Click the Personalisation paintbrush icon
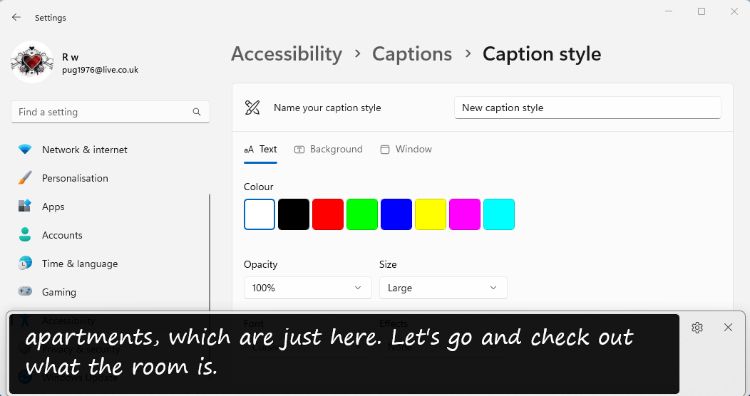This screenshot has width=750, height=396. tap(25, 178)
